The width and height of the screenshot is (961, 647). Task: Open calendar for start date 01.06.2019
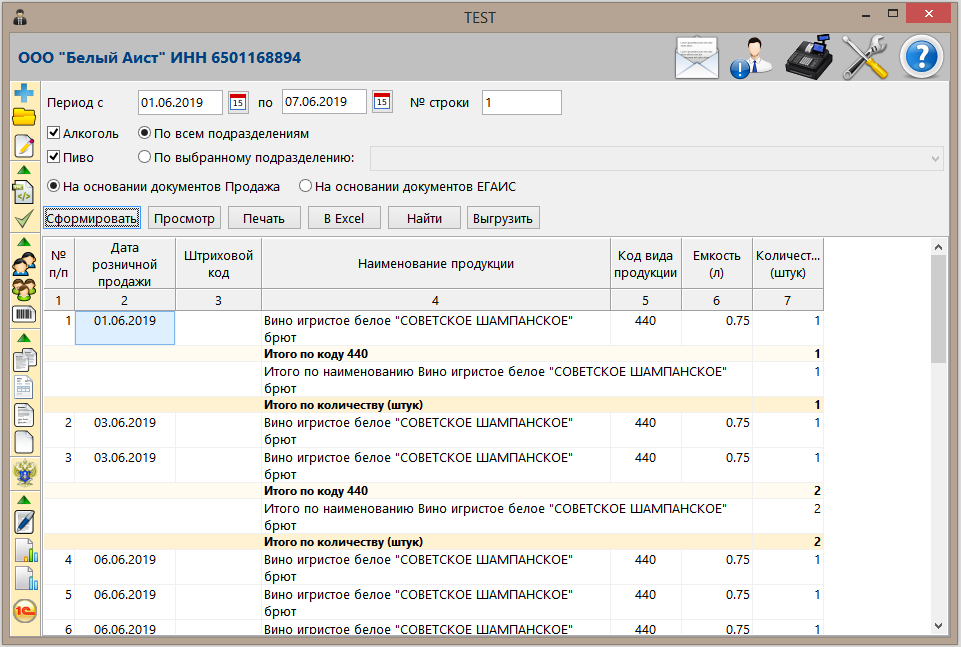(x=238, y=102)
